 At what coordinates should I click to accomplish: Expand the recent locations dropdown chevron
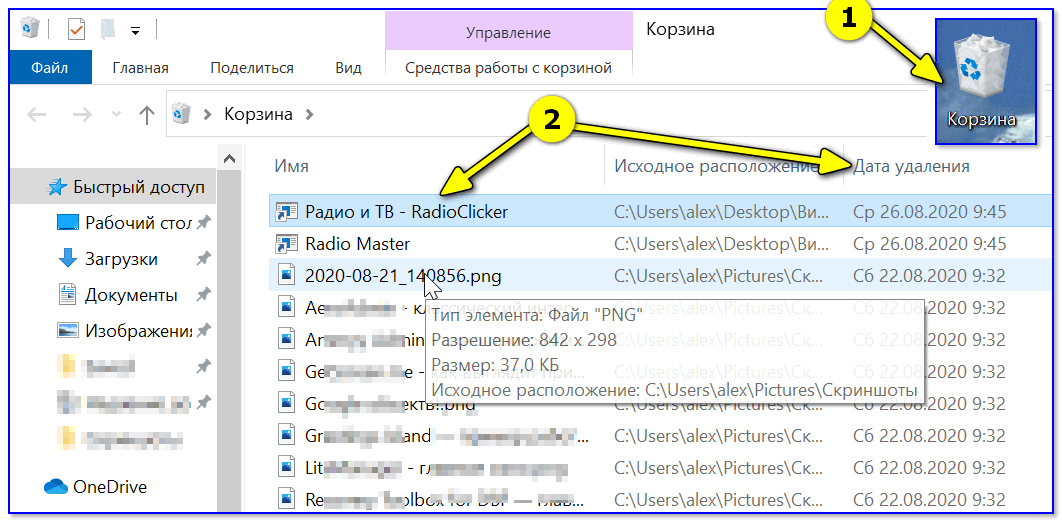[117, 115]
